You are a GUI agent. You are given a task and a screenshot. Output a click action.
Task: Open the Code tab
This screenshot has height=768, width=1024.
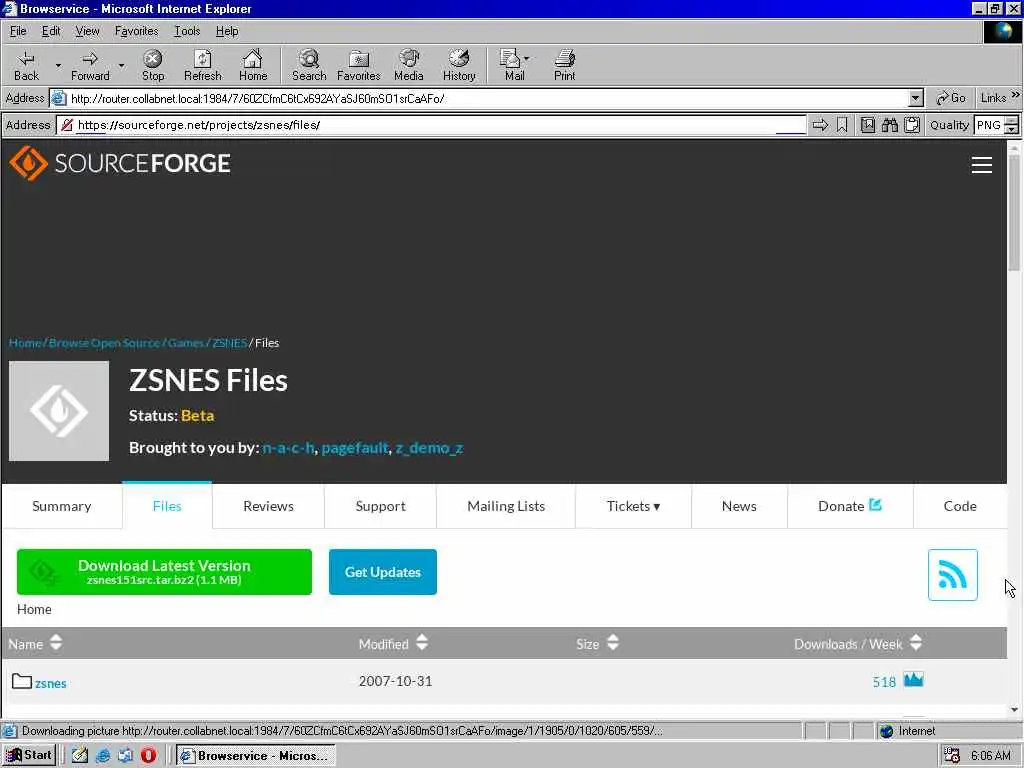coord(960,506)
